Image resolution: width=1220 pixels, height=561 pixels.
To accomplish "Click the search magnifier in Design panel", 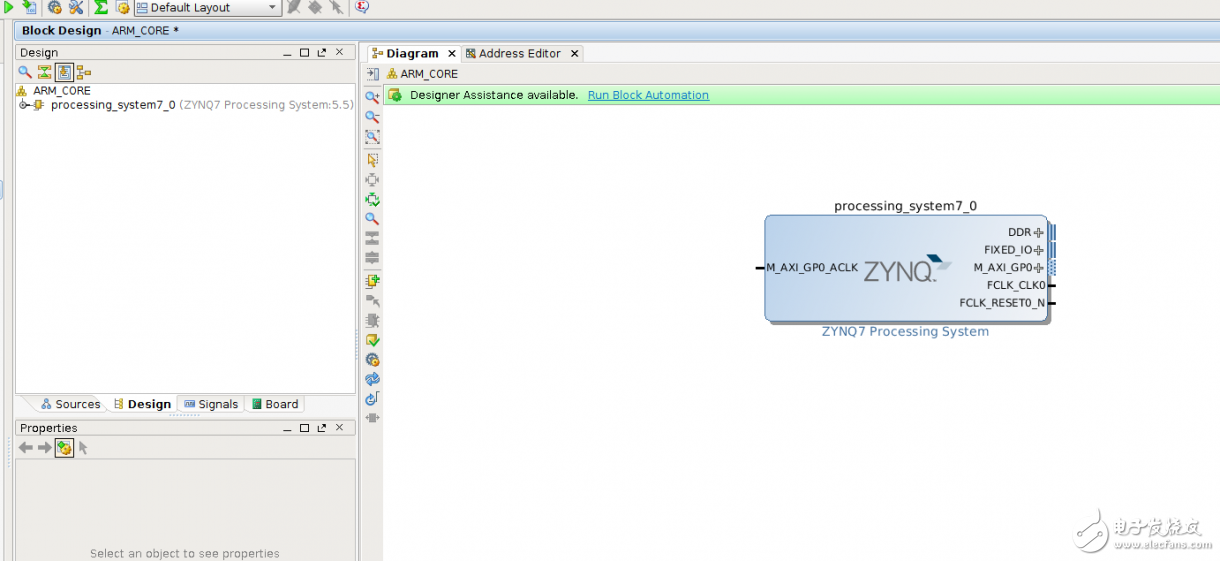I will point(25,72).
